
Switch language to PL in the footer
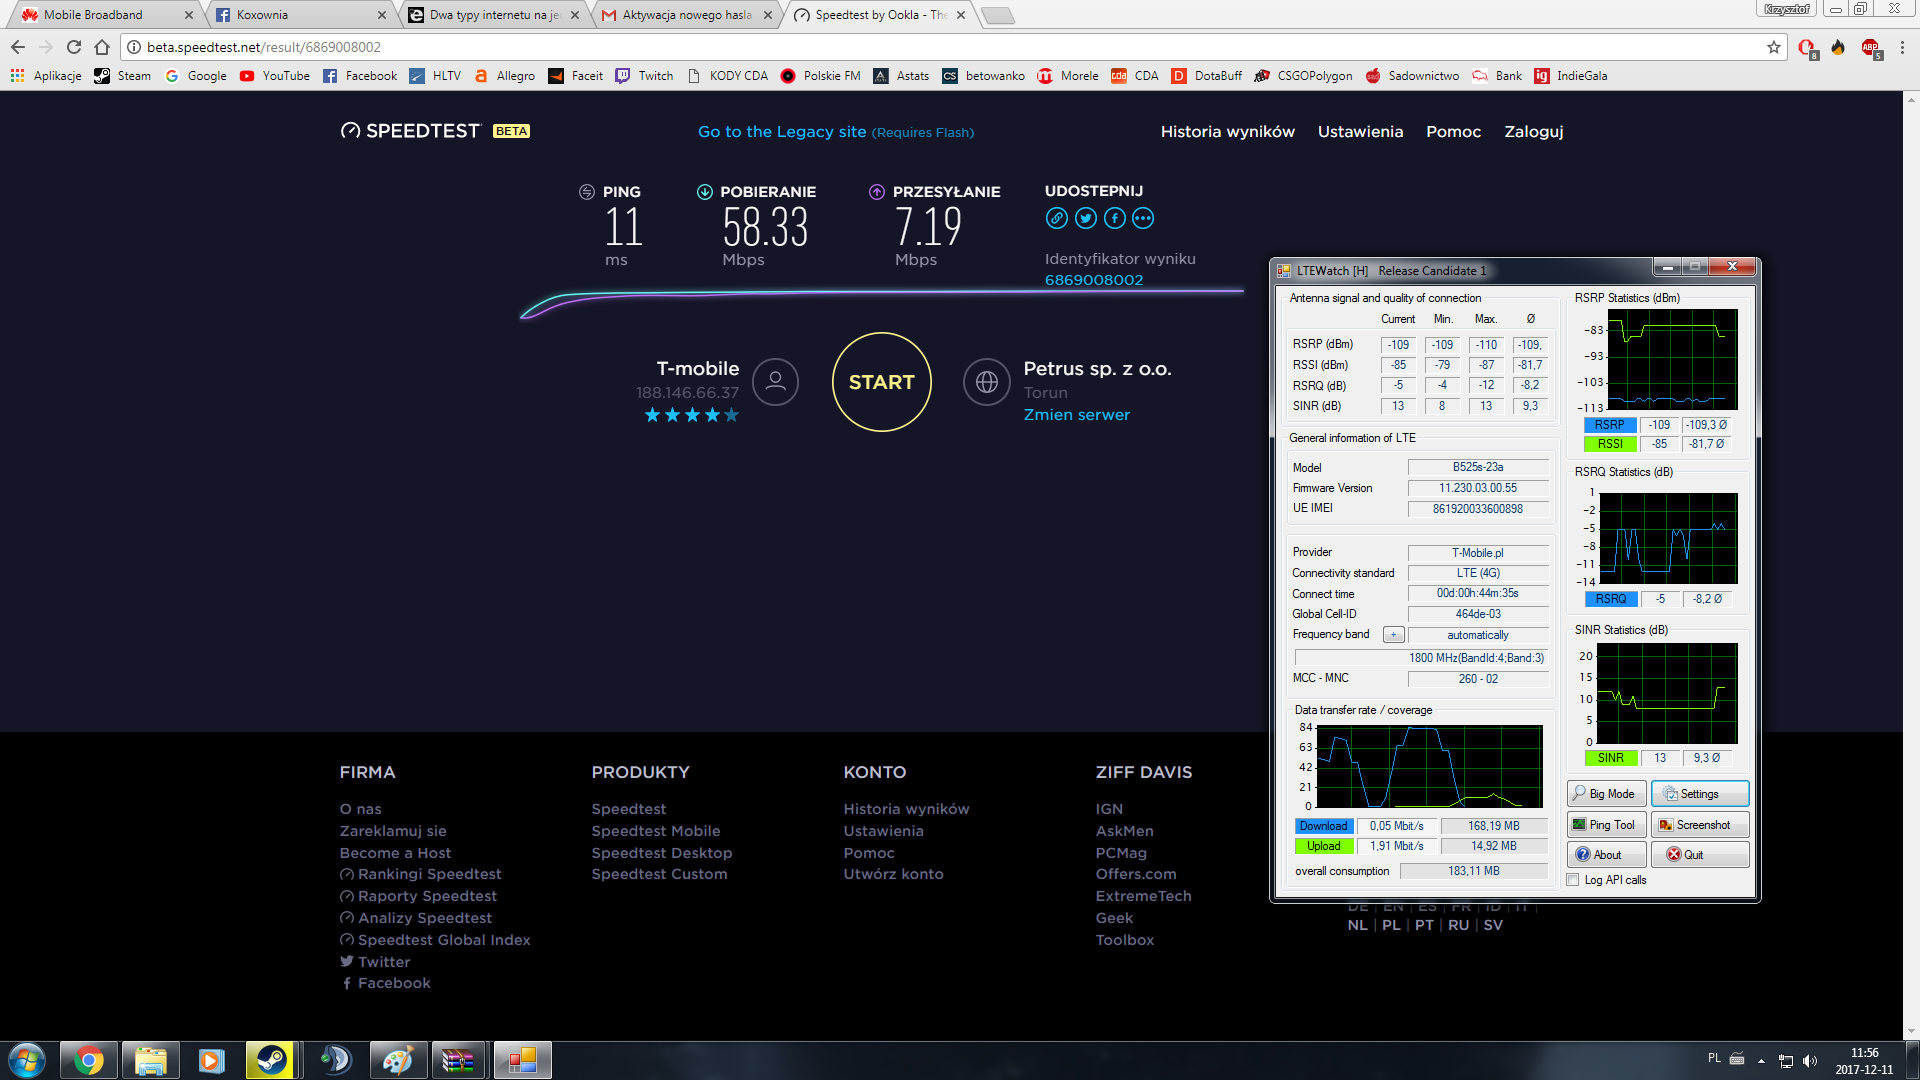point(1391,925)
